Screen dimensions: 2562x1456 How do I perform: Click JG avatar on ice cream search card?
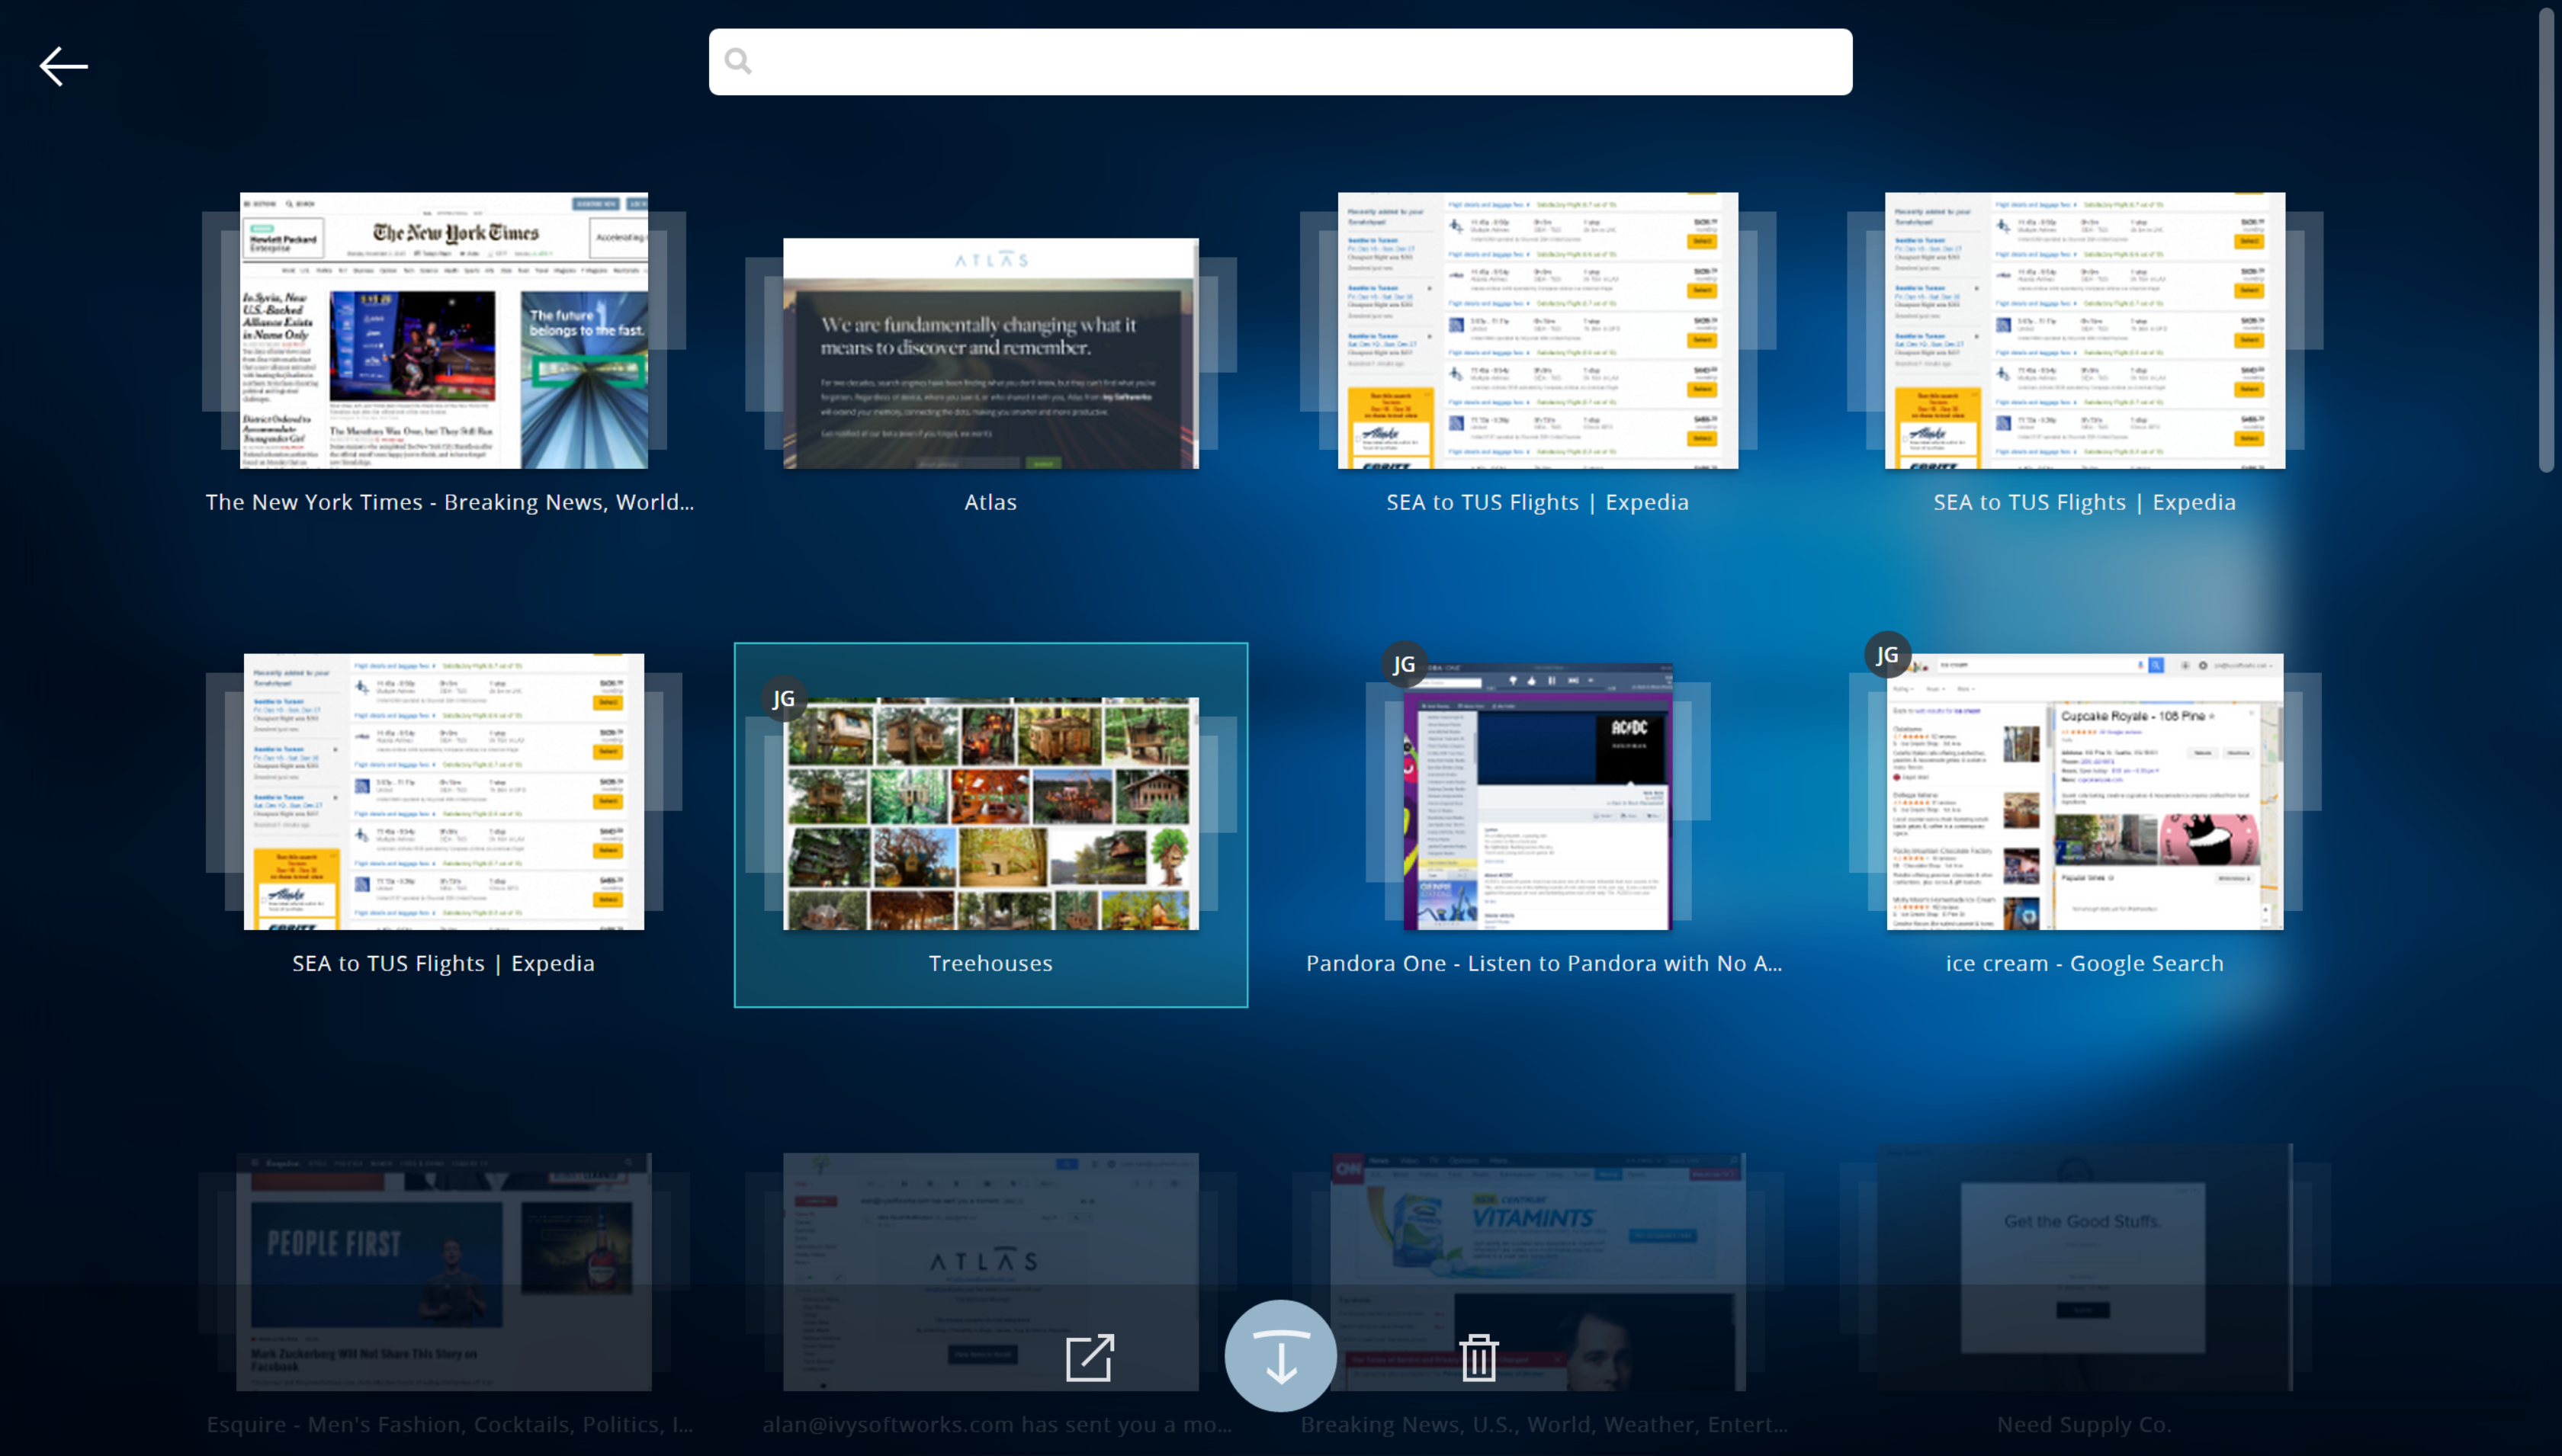point(1887,655)
